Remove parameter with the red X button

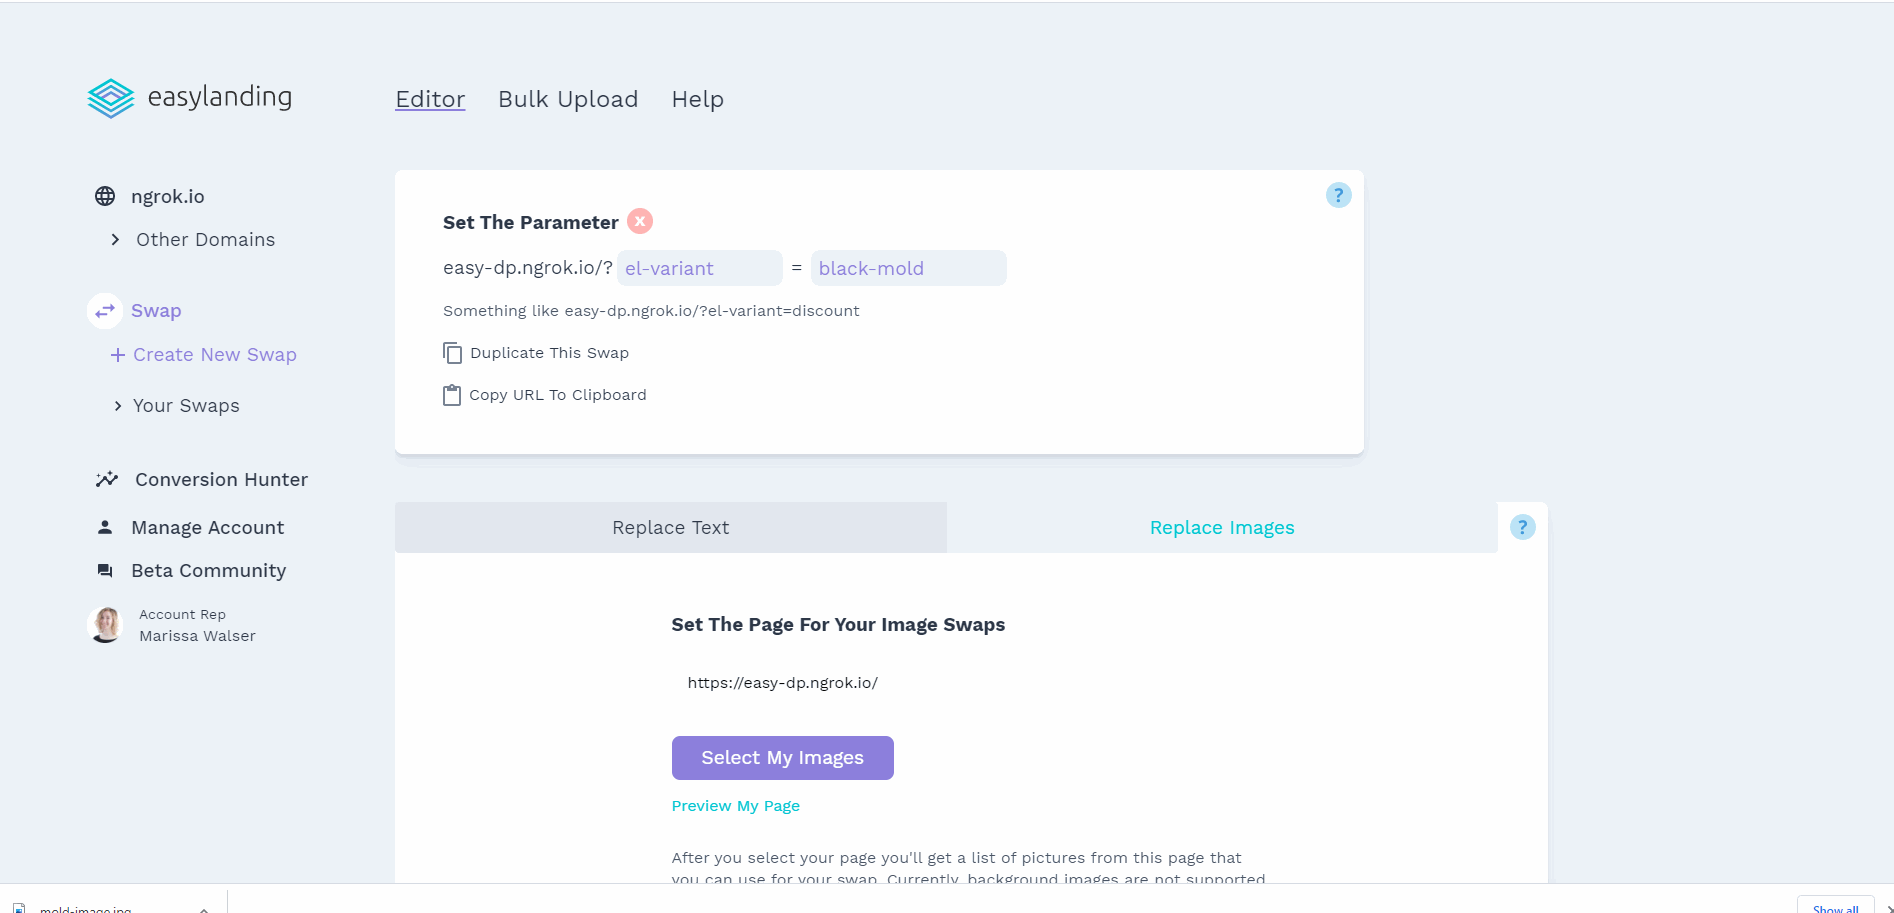640,221
